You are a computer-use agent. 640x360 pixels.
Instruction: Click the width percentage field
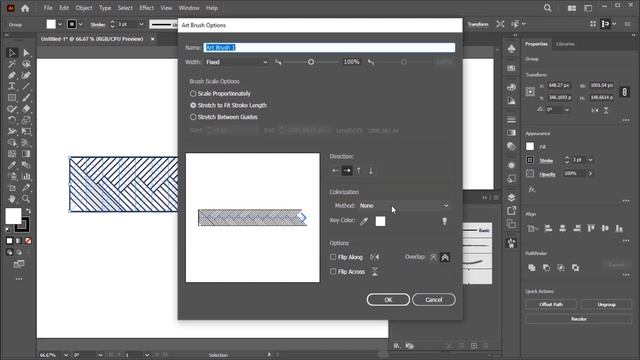click(351, 62)
